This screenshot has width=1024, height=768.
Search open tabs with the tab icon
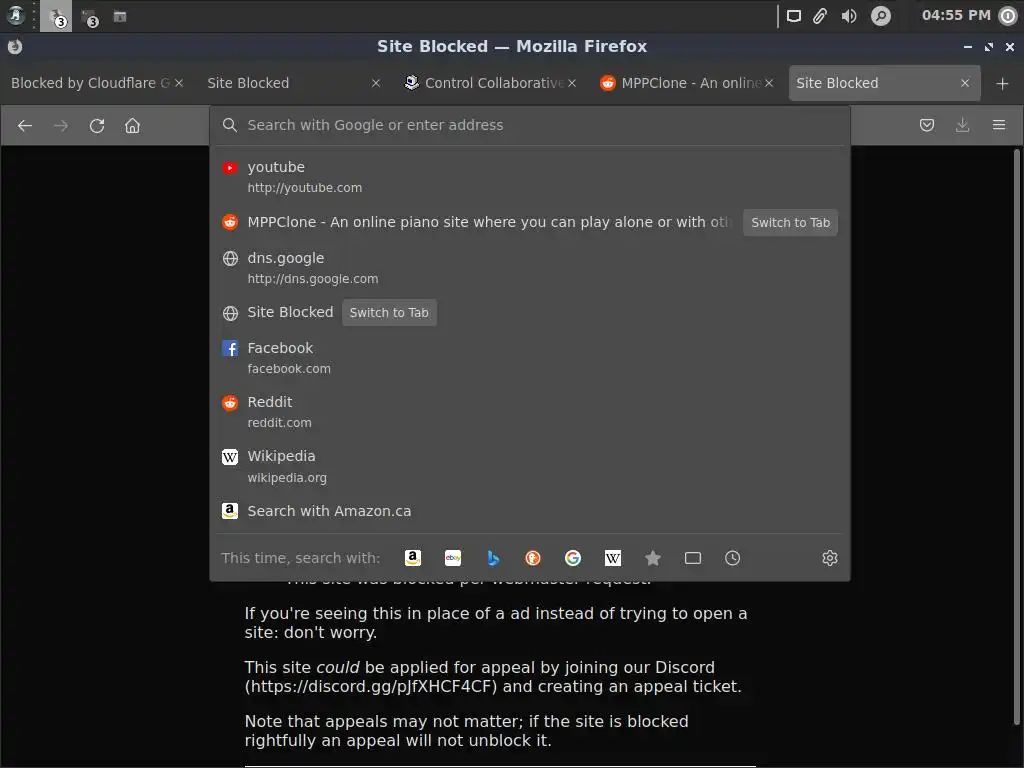[693, 558]
